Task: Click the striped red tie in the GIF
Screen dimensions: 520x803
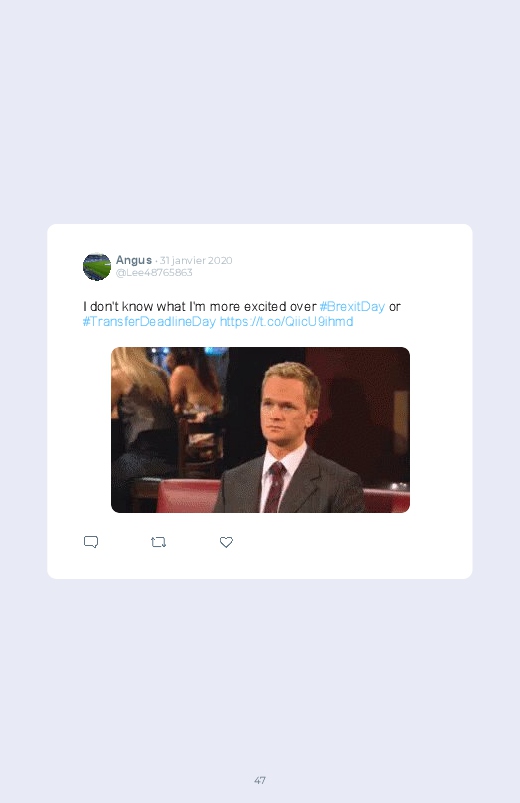Action: coord(275,485)
